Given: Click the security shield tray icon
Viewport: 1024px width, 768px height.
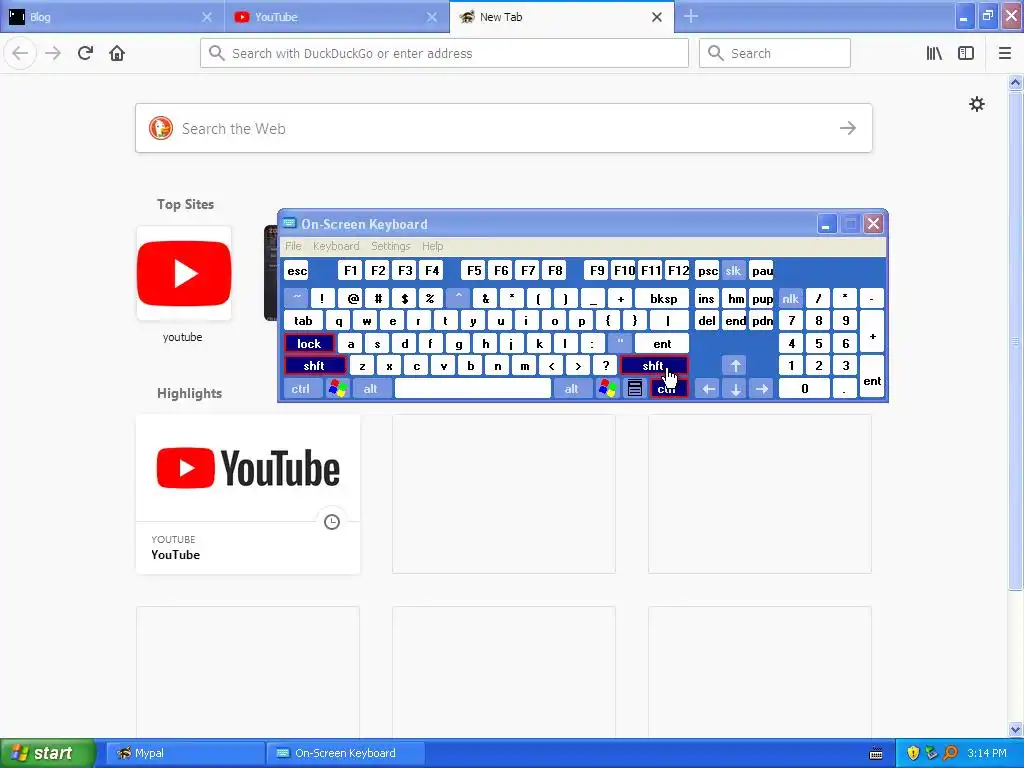Looking at the screenshot, I should tap(913, 753).
